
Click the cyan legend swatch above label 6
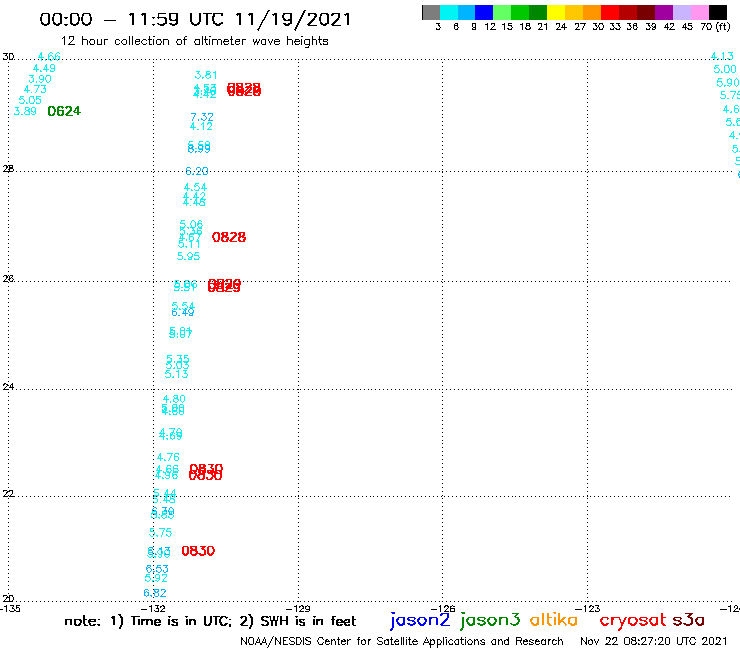click(448, 12)
